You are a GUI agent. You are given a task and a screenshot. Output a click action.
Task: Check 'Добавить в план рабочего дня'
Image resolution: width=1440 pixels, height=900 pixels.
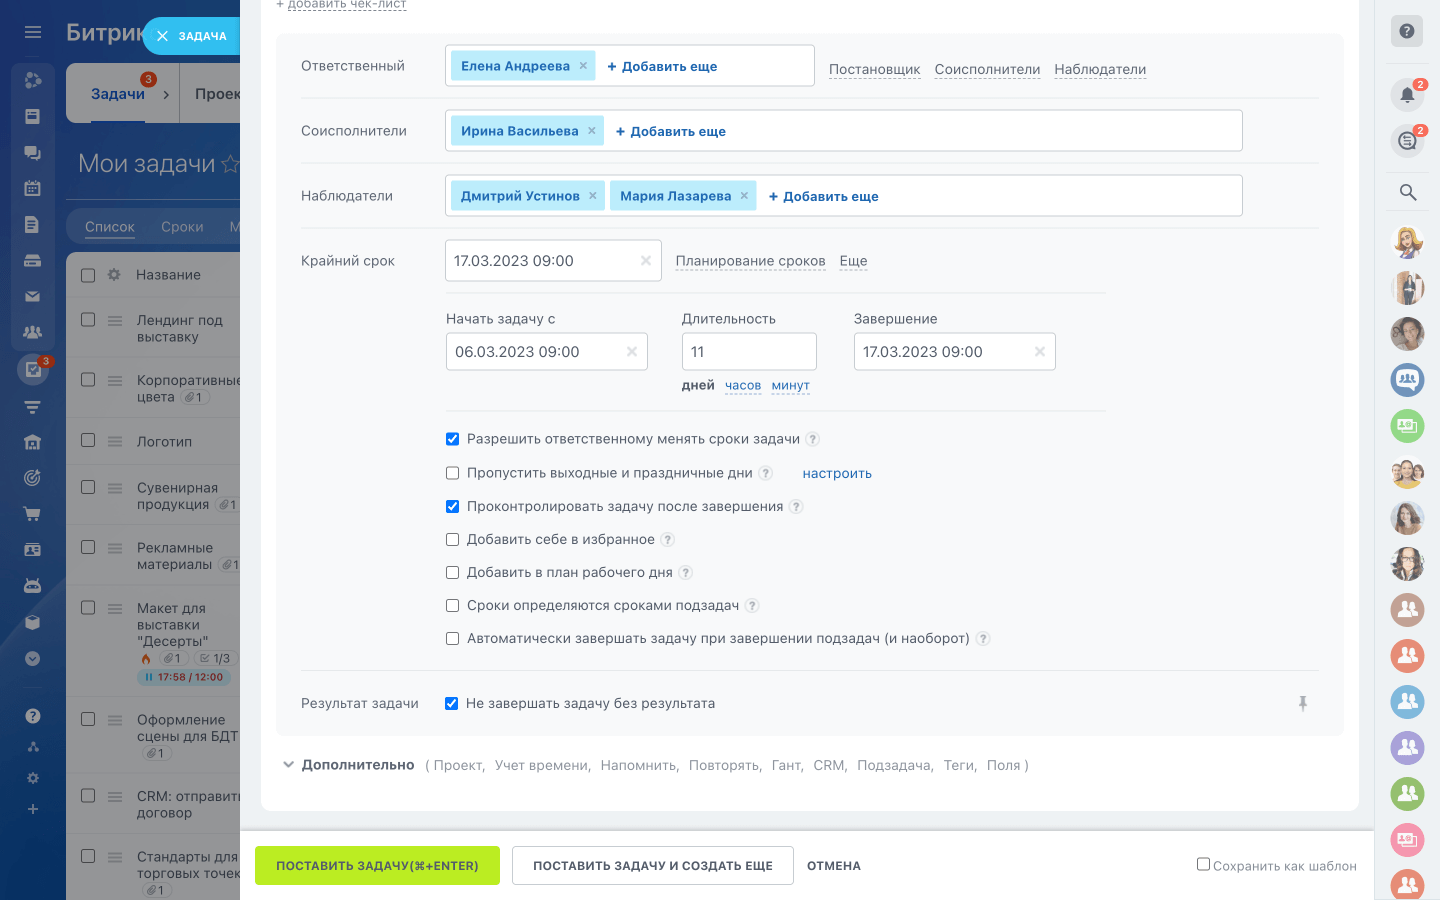coord(452,572)
